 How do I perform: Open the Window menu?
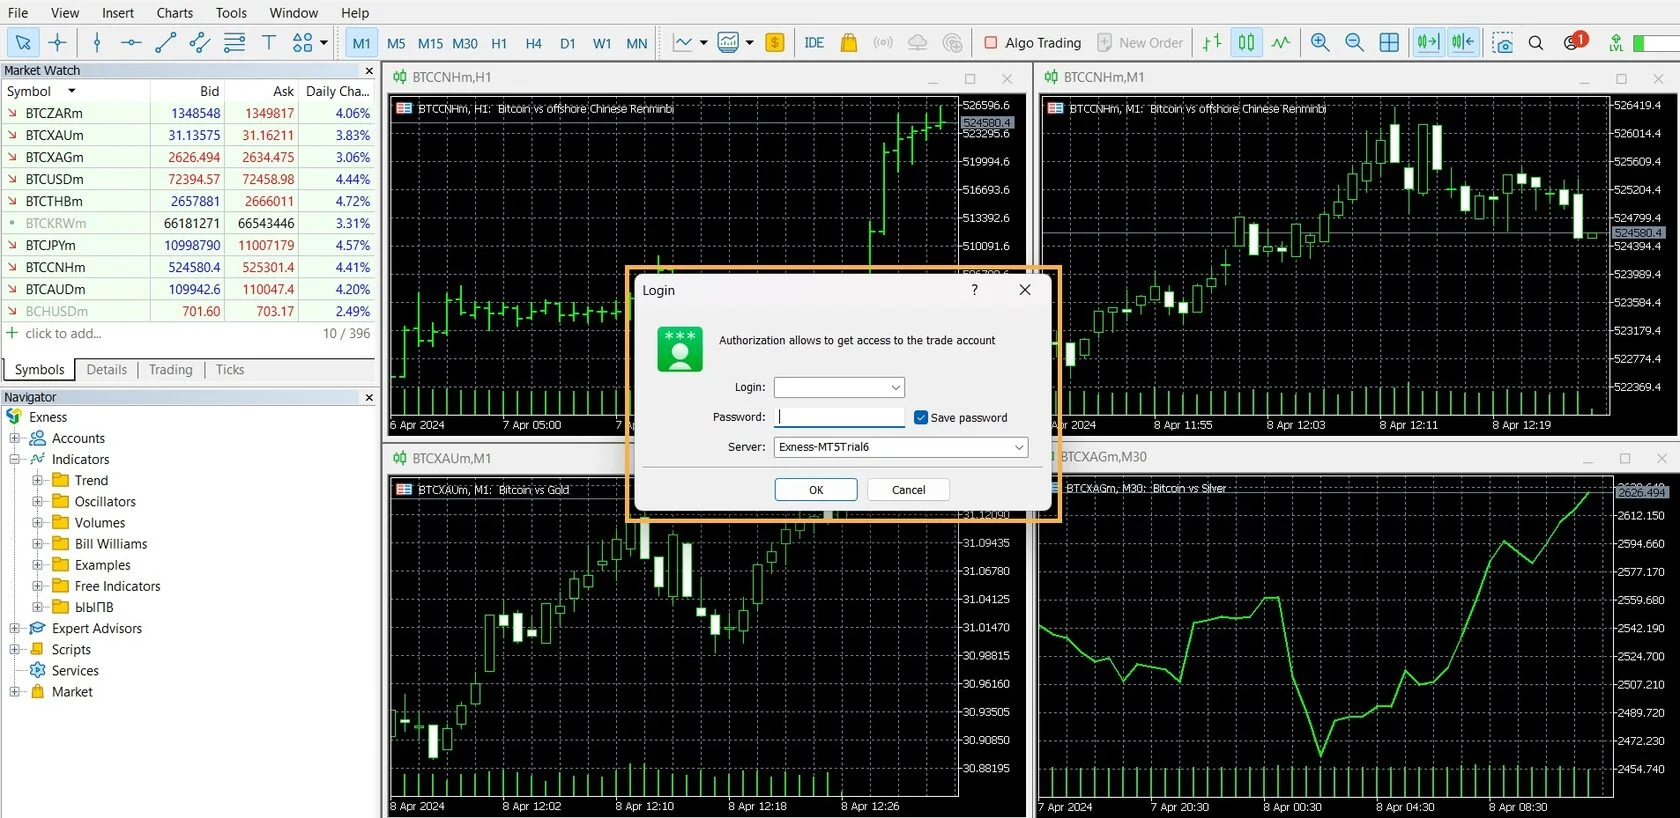tap(294, 13)
